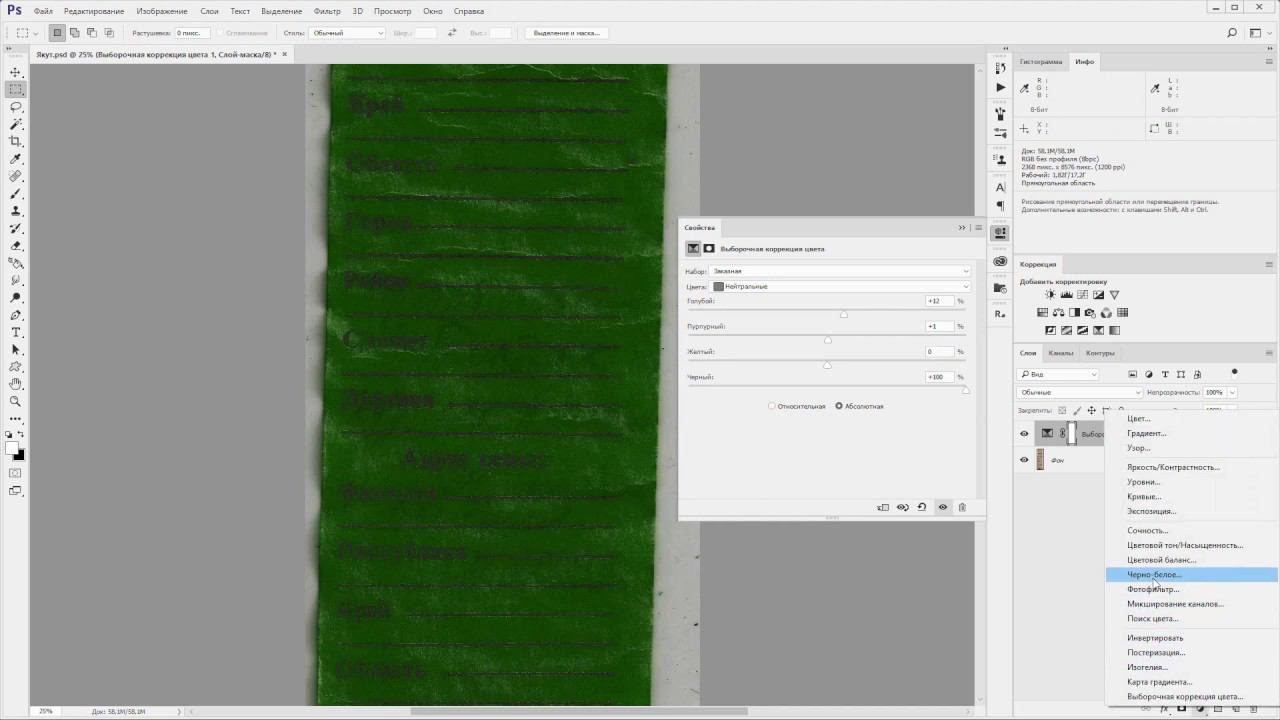Switch to the Гистограмма tab

tap(1041, 61)
